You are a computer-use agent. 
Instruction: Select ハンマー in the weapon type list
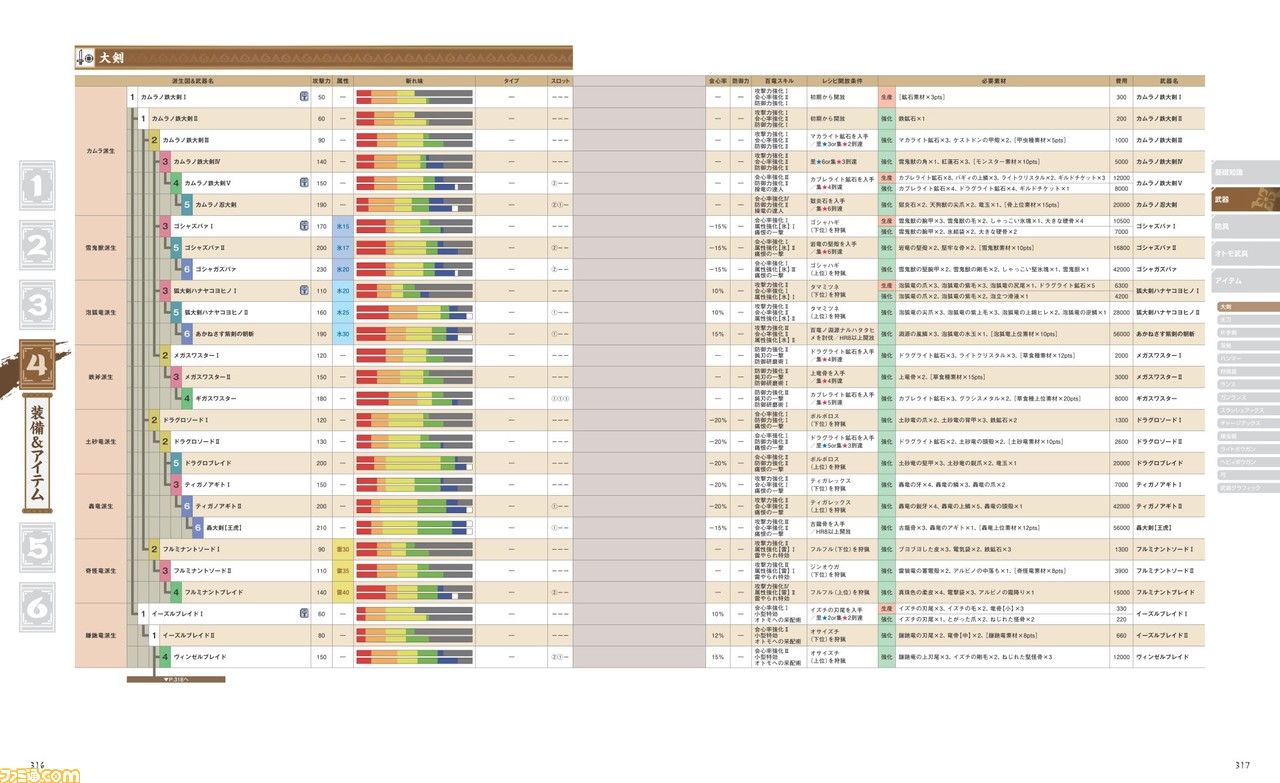[x=1247, y=357]
